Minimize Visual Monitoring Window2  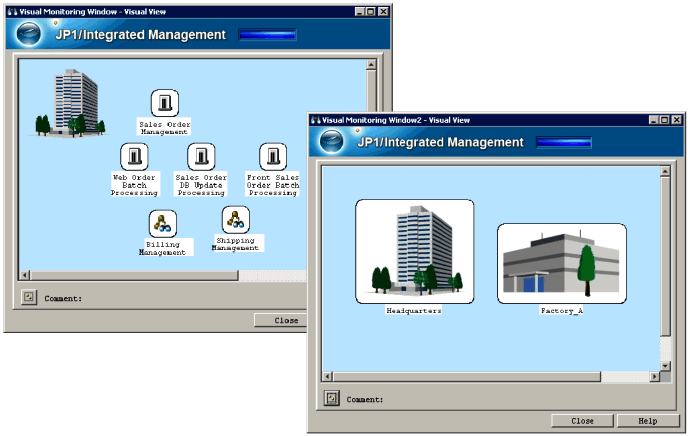pos(654,120)
